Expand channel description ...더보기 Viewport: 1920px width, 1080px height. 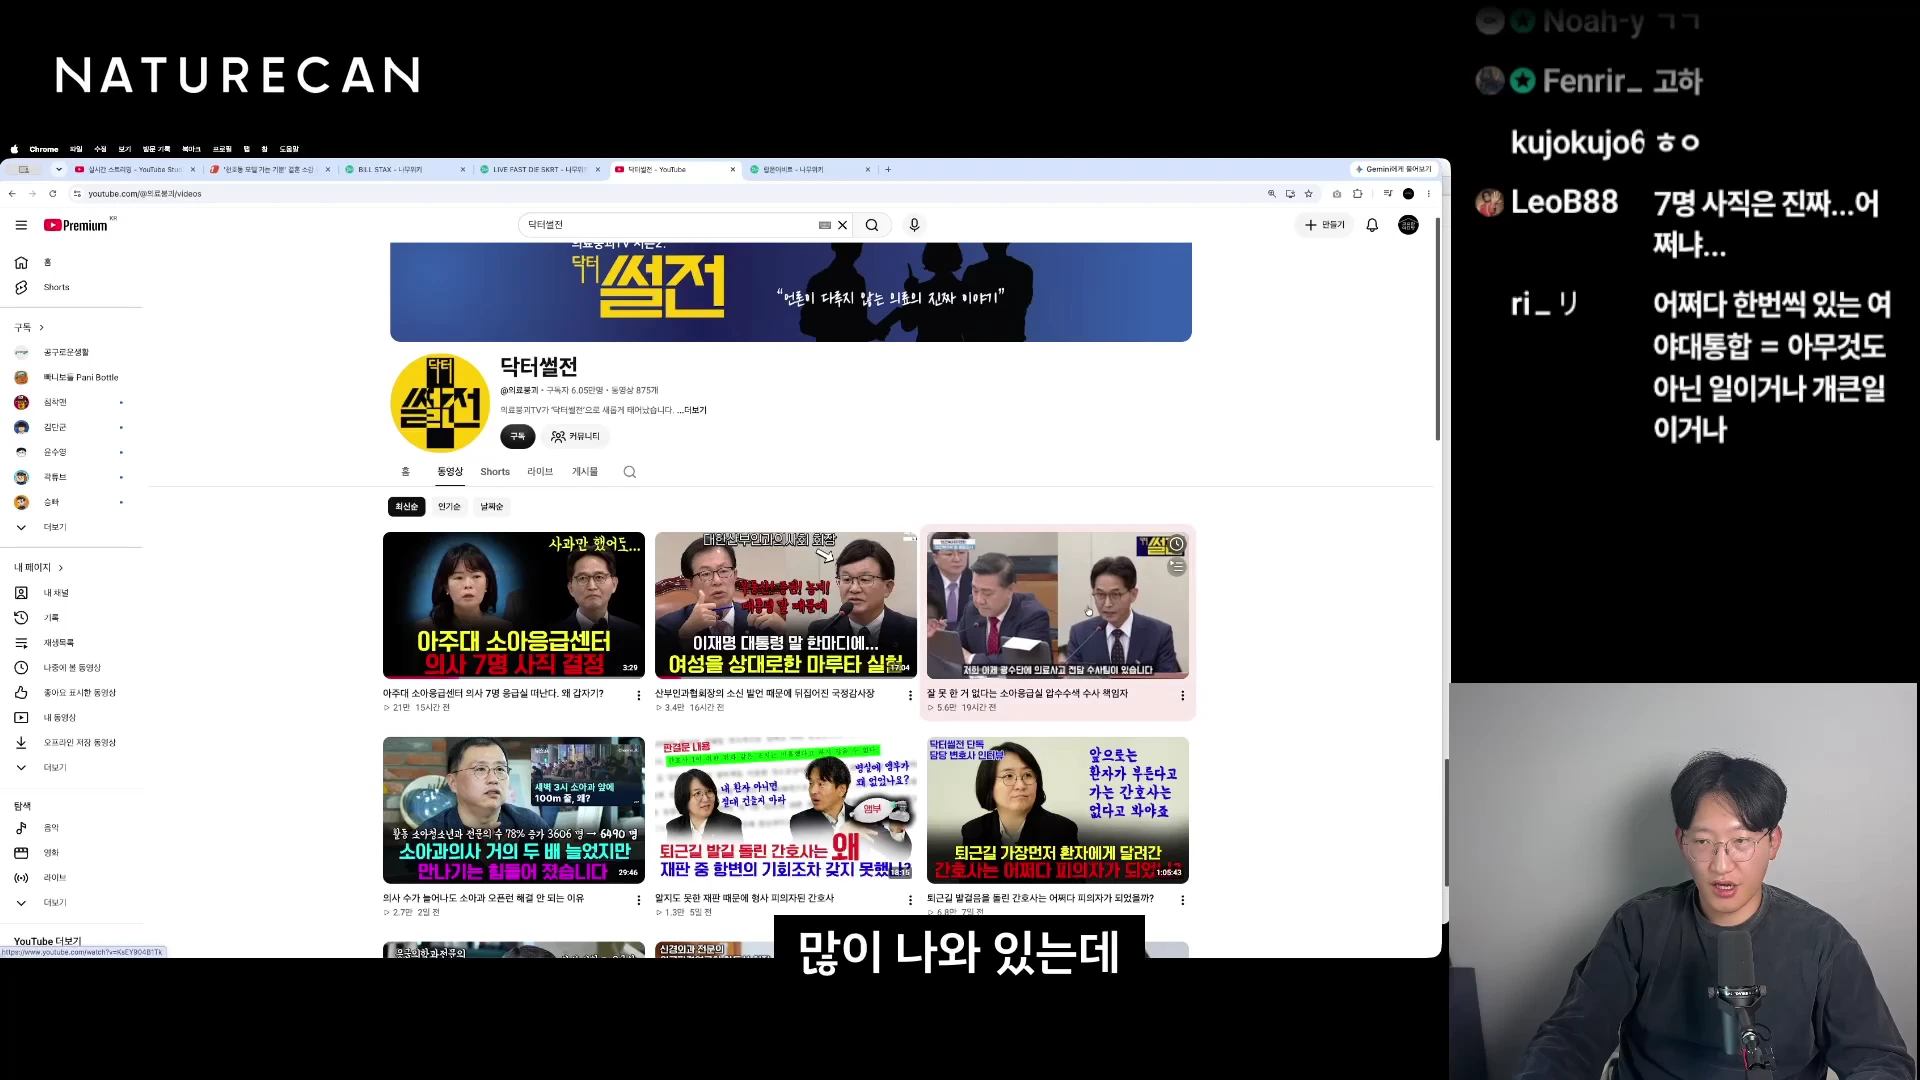pyautogui.click(x=692, y=410)
